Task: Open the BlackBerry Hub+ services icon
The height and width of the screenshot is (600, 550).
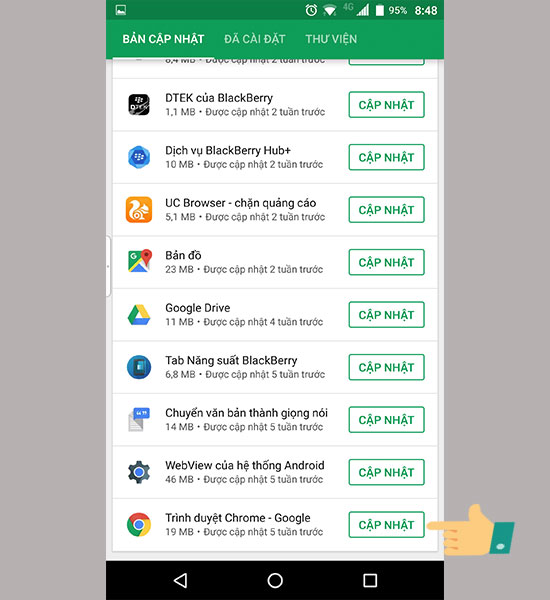Action: point(139,157)
